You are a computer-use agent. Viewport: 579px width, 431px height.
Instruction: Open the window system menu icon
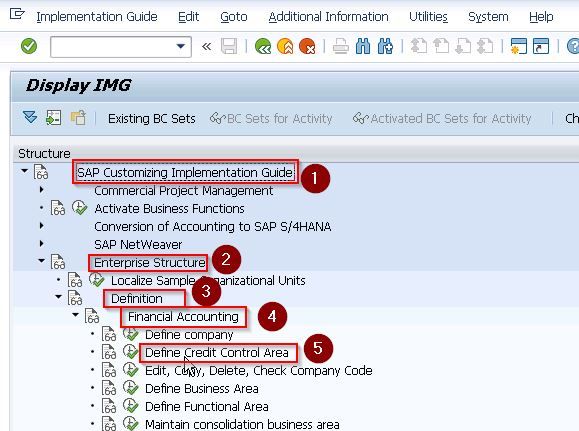point(17,14)
